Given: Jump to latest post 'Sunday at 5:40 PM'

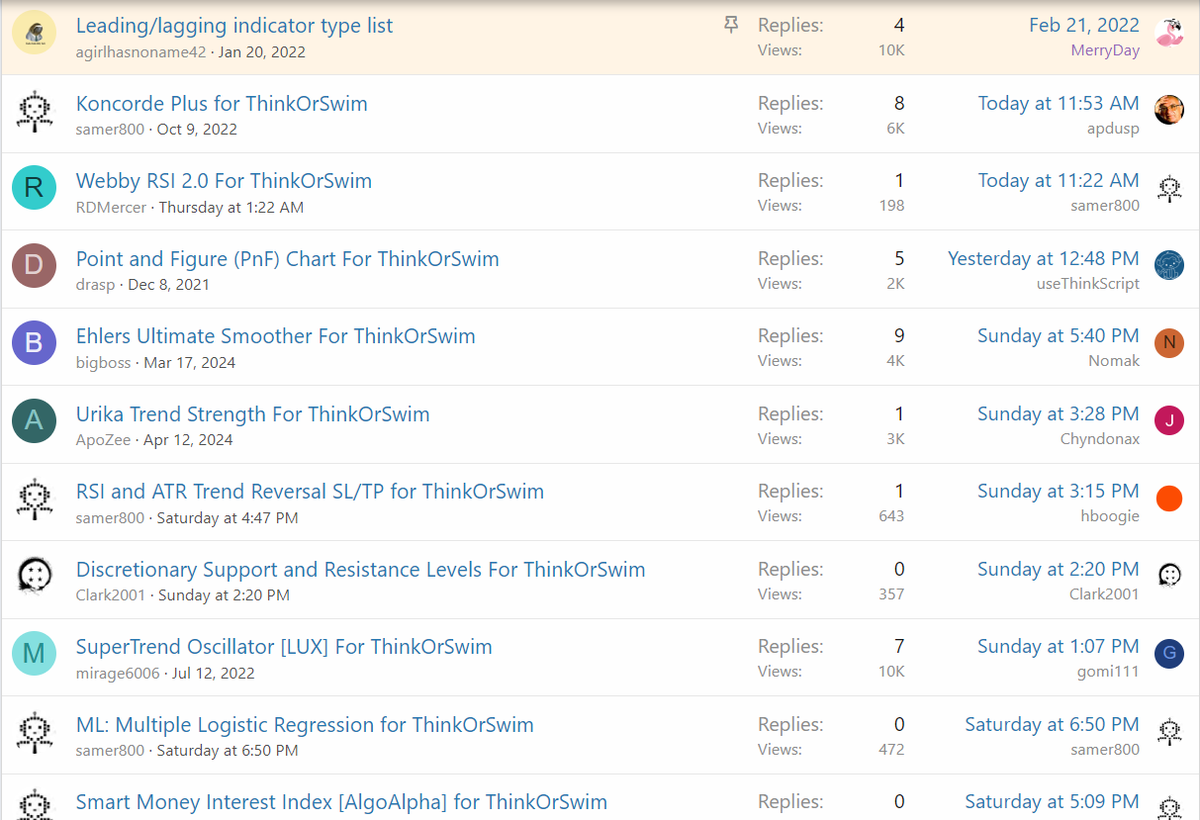Looking at the screenshot, I should tap(1058, 336).
